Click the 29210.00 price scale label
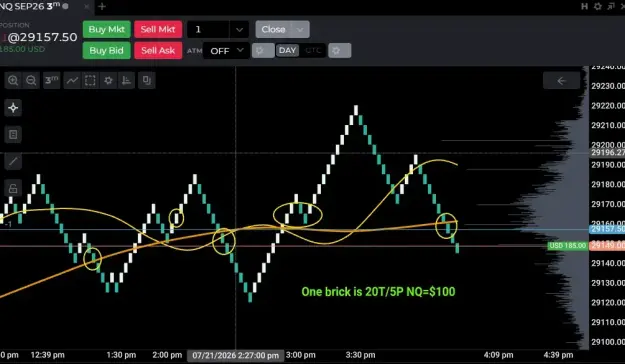625x364 pixels. [x=608, y=125]
